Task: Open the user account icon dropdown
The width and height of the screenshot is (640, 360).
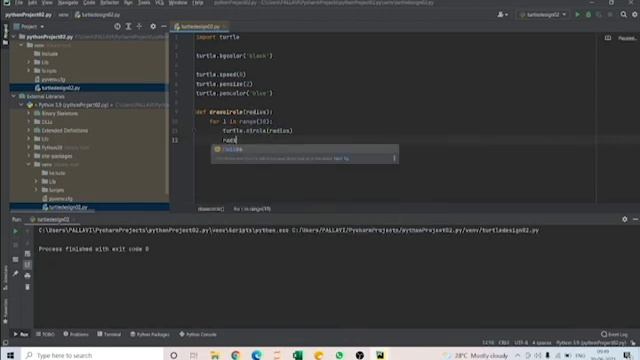Action: [x=502, y=15]
